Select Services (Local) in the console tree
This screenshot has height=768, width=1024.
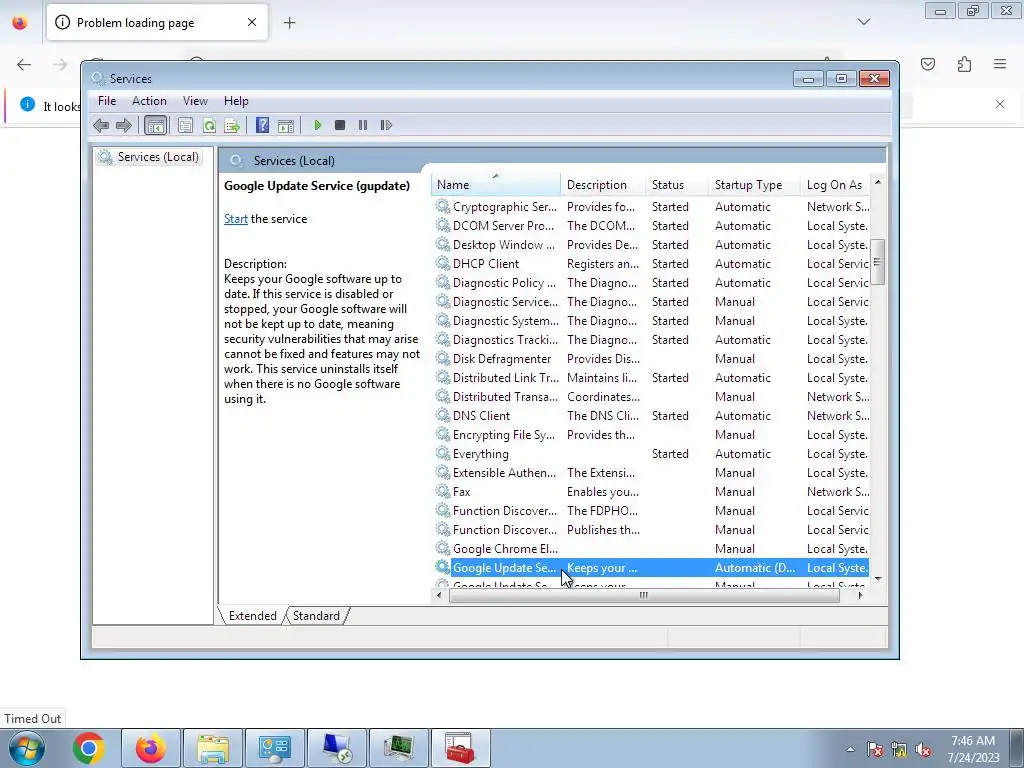click(149, 157)
